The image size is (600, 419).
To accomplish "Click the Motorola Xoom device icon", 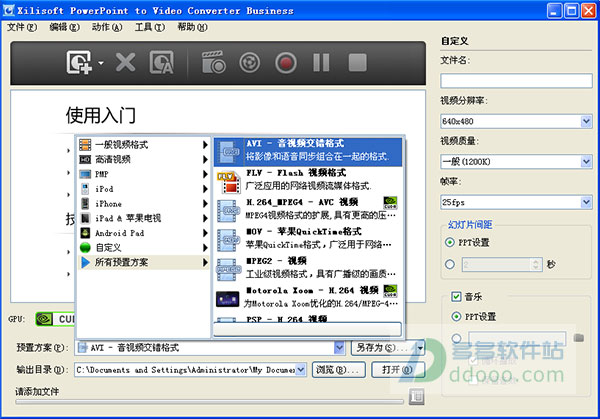I will [x=228, y=299].
